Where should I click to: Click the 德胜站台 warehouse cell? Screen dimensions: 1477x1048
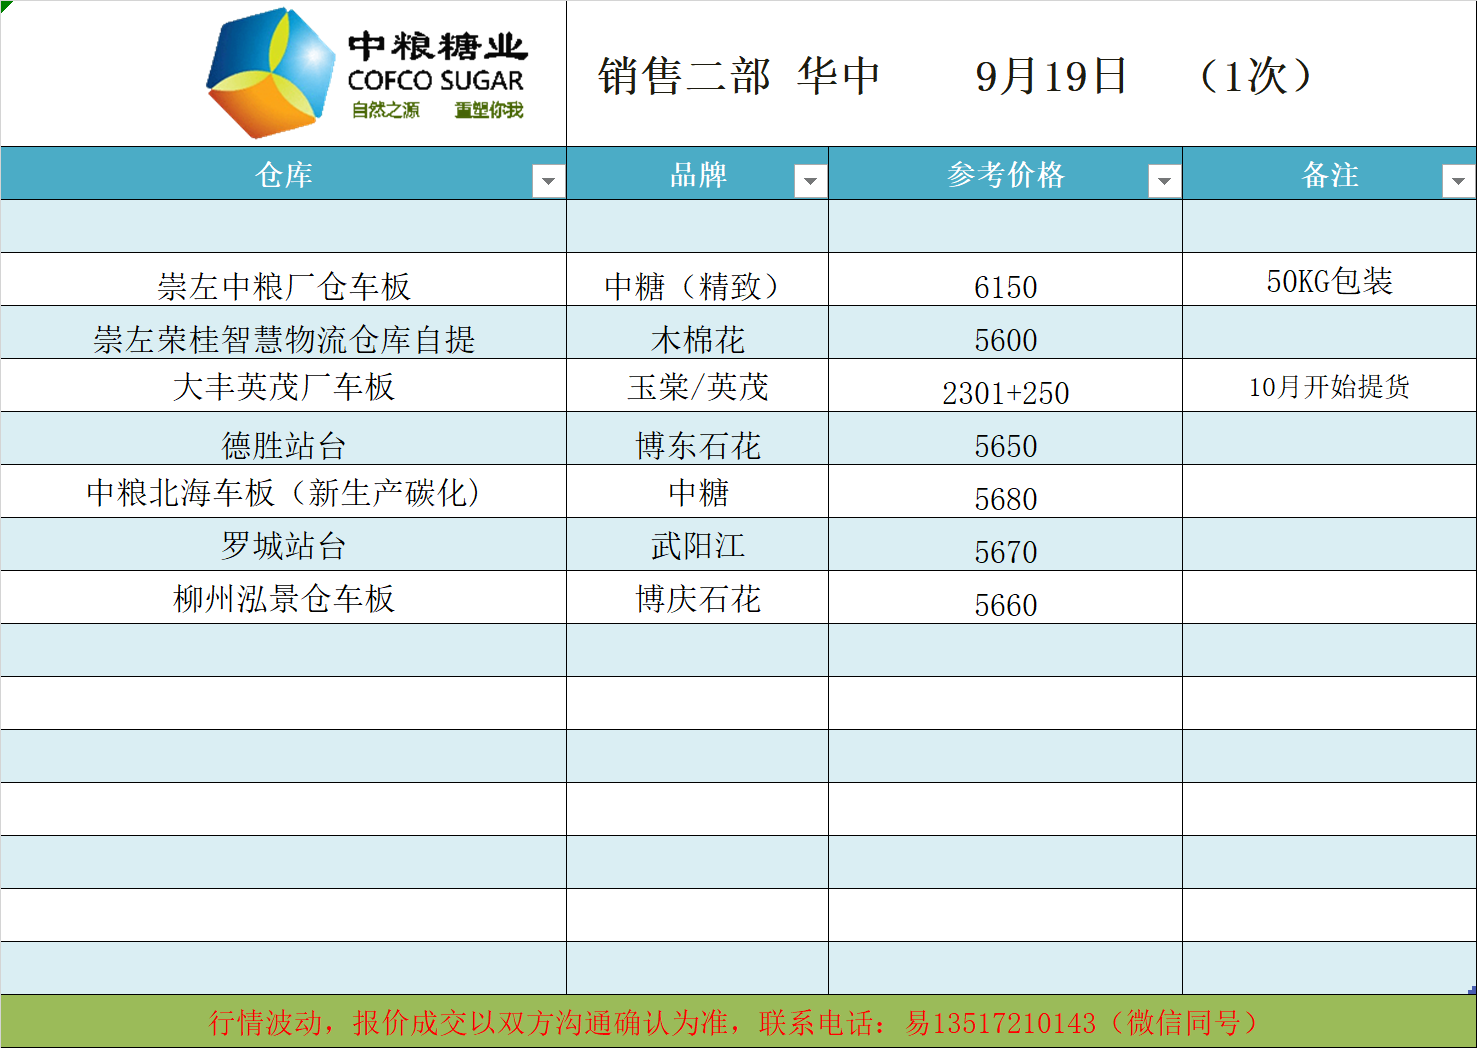pos(284,445)
